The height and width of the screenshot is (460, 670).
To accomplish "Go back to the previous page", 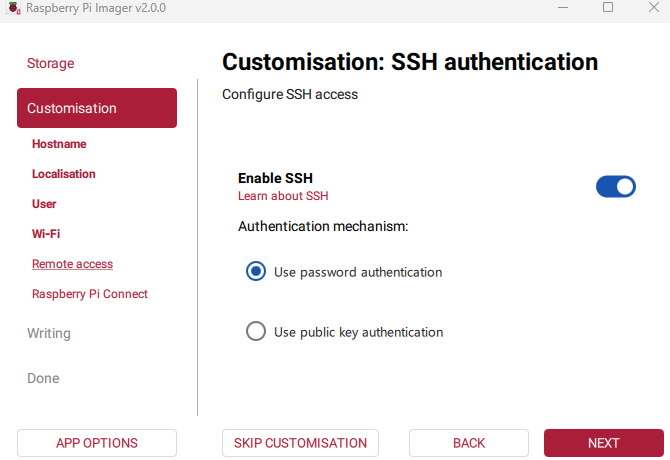I will tap(469, 443).
